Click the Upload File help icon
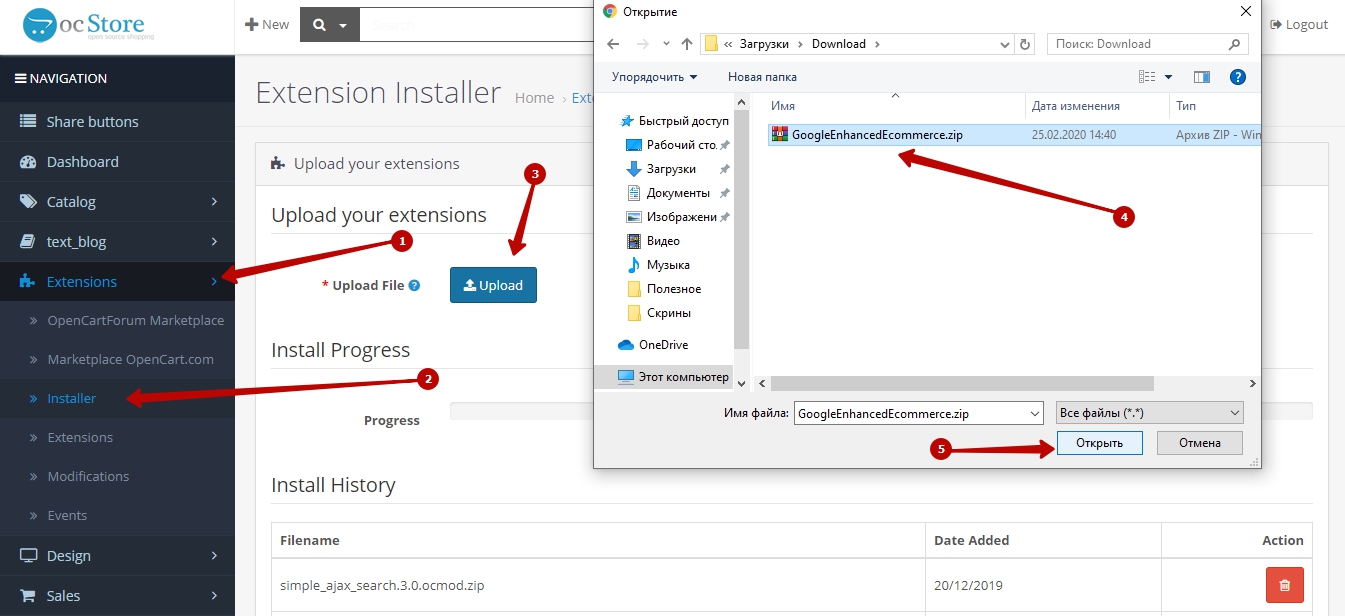This screenshot has height=616, width=1345. coord(414,286)
